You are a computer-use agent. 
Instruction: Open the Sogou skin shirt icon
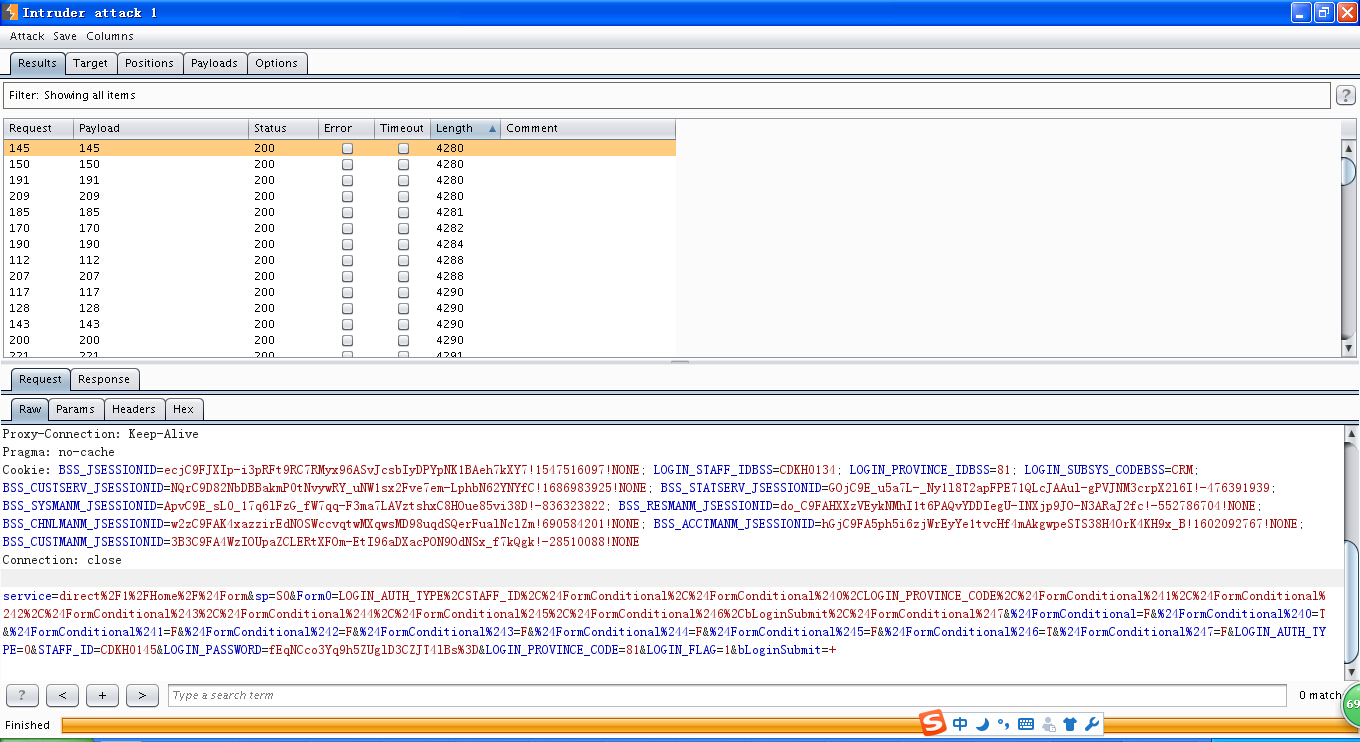(1070, 724)
